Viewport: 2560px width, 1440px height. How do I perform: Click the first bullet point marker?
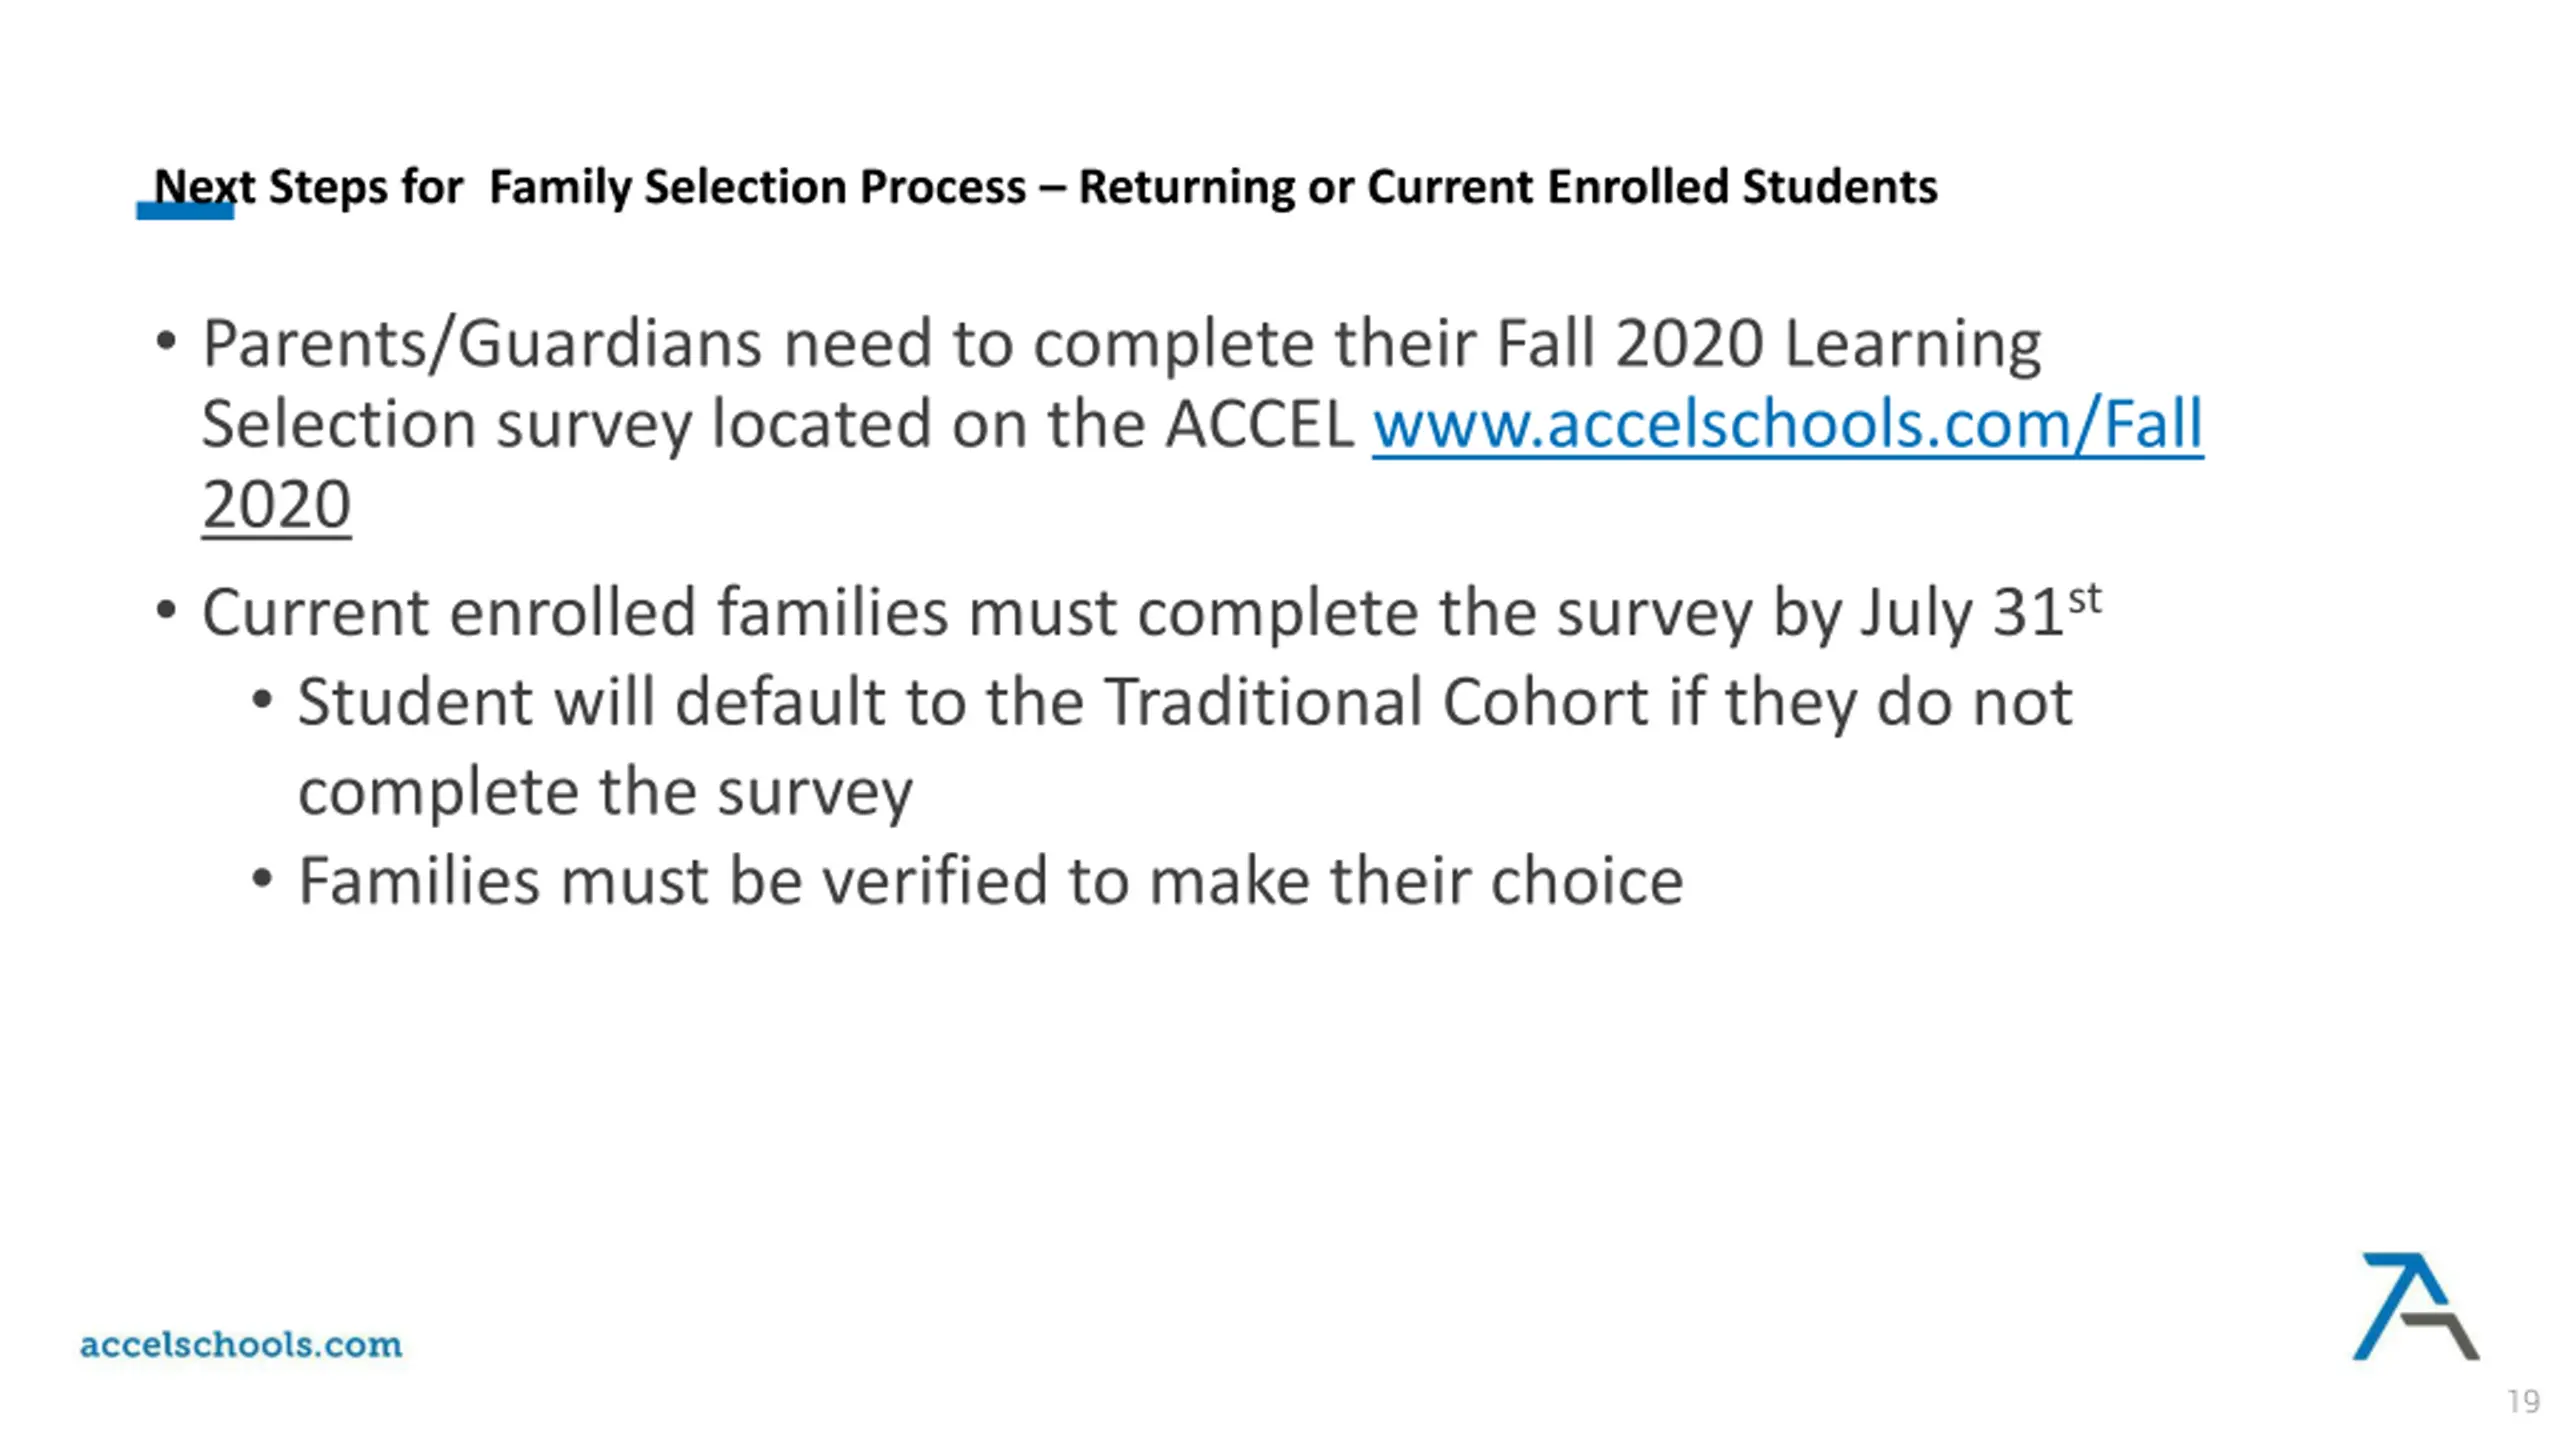point(167,342)
